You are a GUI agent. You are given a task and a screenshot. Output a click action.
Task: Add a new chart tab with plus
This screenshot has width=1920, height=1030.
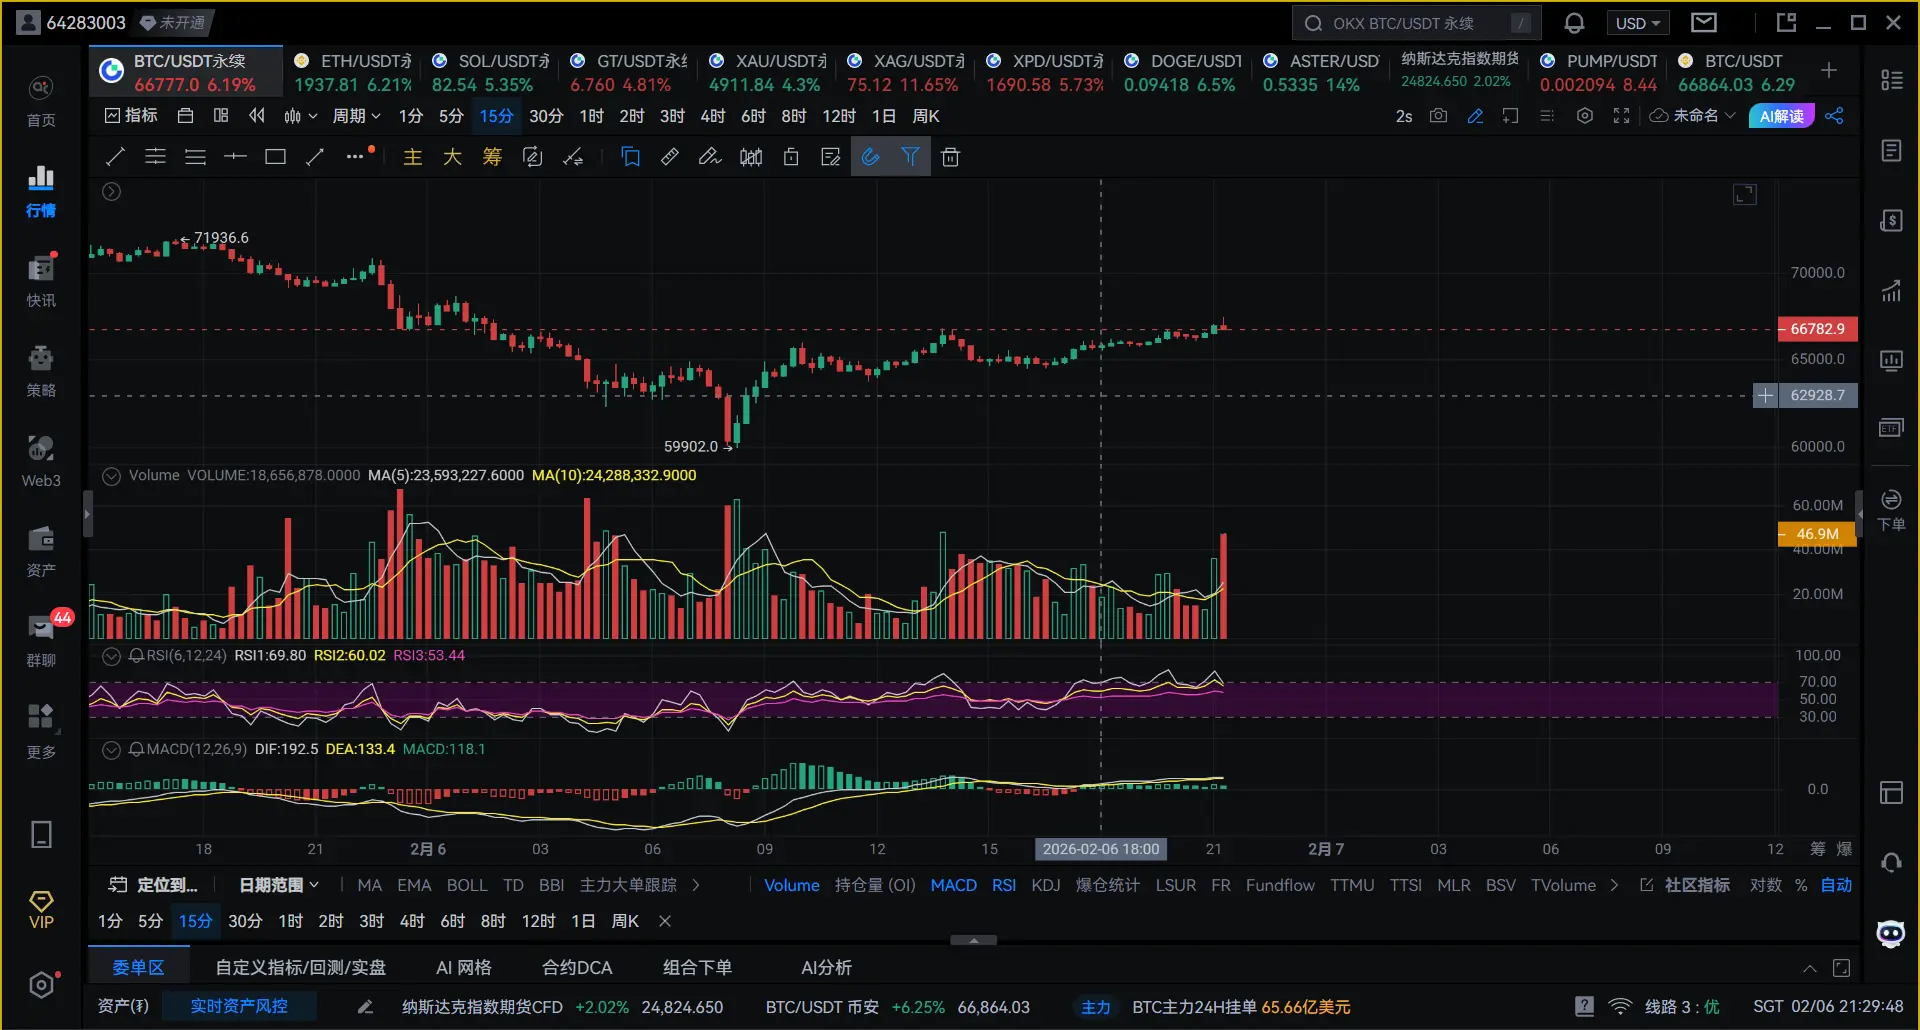1829,70
